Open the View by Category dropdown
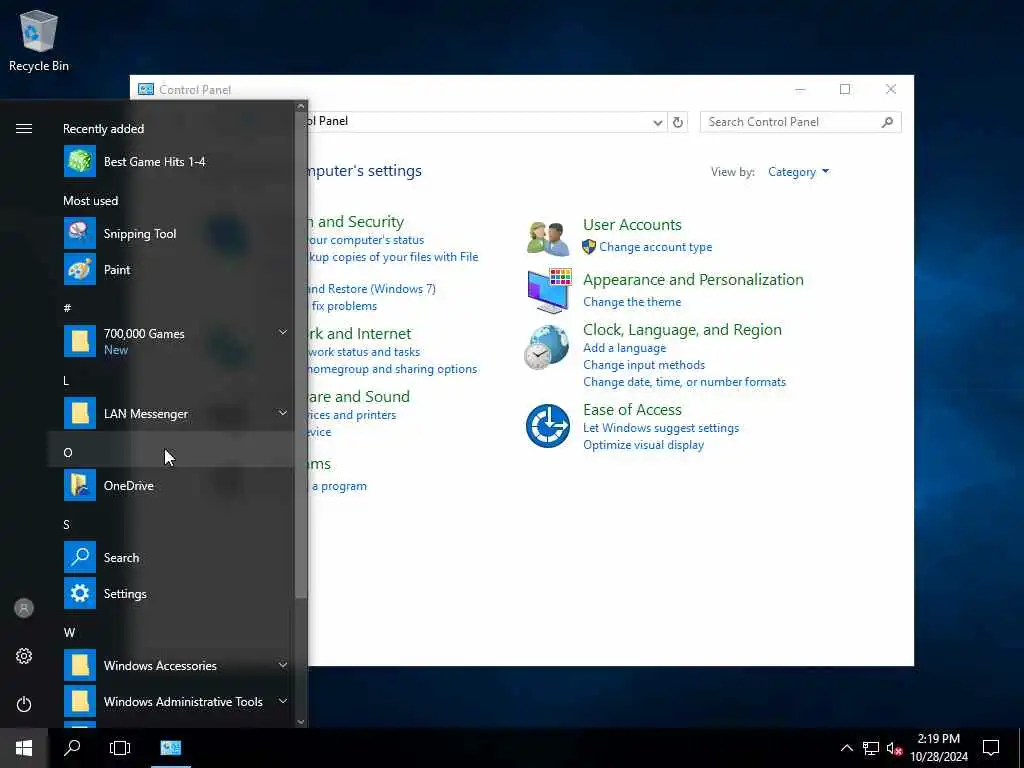Screen dimensions: 1024x768 (x=798, y=172)
